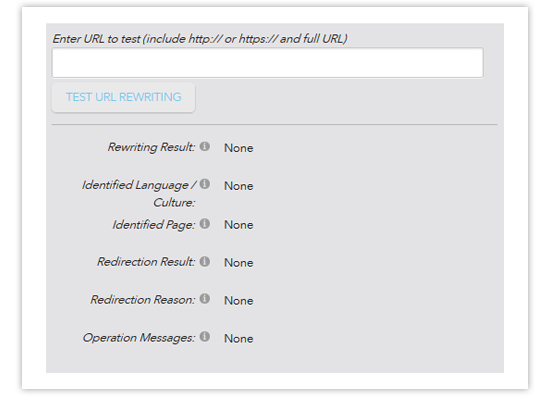Click info icon beside Operation Messages
550x403 pixels.
click(205, 337)
